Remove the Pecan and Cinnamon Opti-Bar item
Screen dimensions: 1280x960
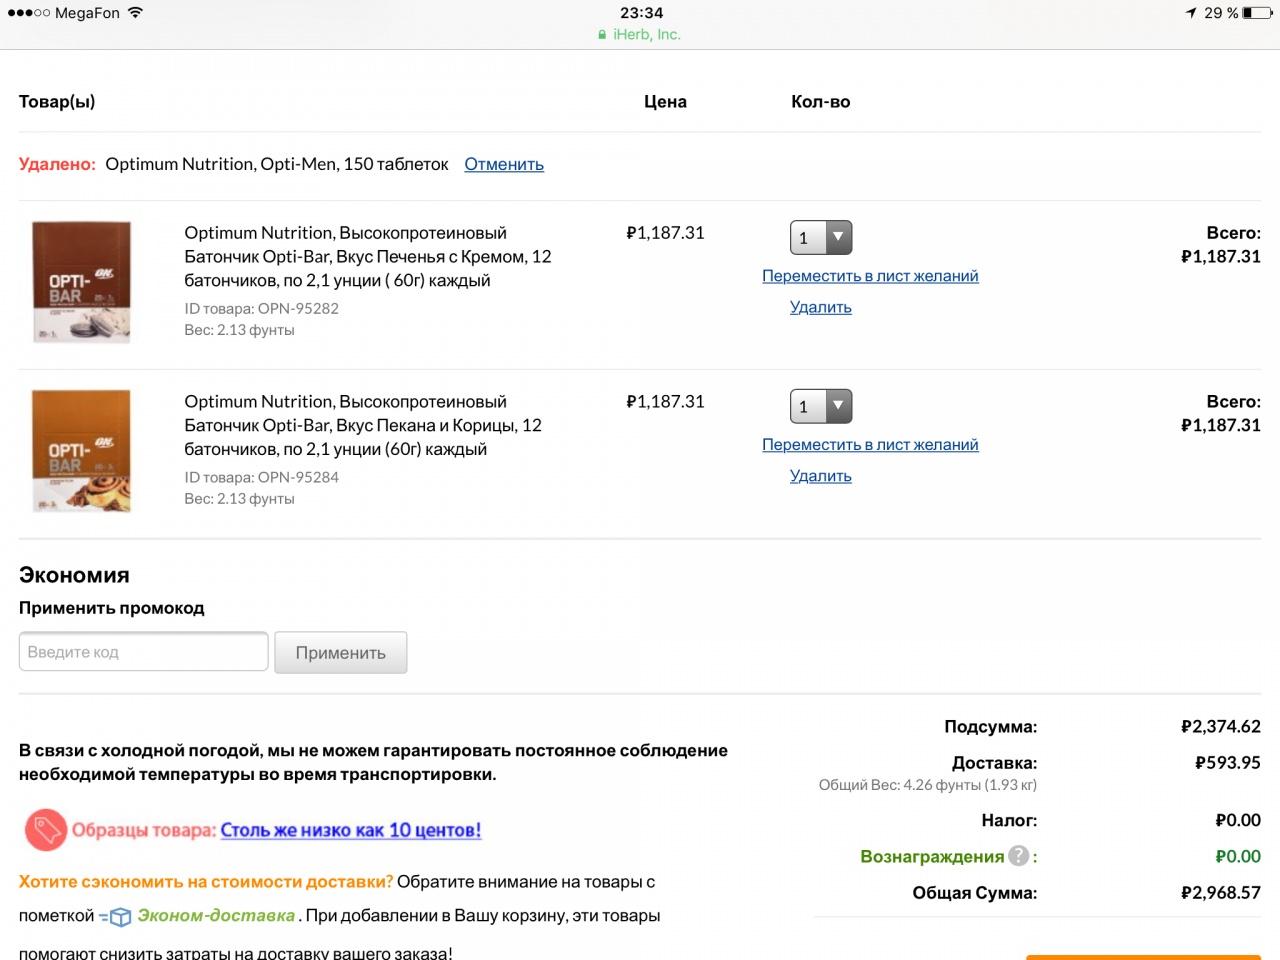click(x=821, y=476)
